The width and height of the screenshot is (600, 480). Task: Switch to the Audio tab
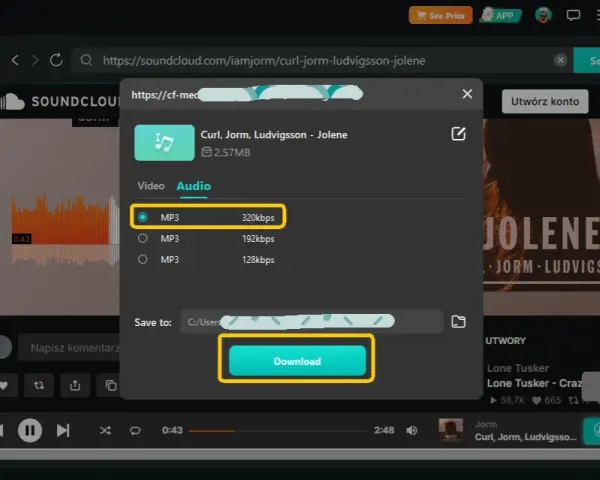(194, 186)
